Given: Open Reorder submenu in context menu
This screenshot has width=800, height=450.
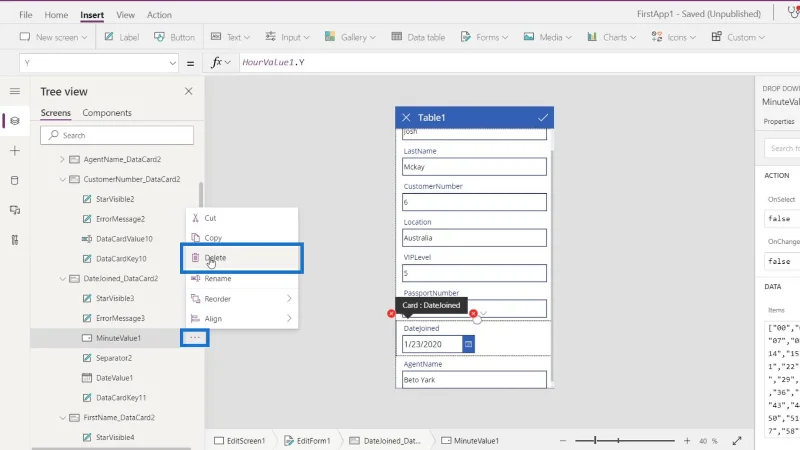Looking at the screenshot, I should 242,298.
